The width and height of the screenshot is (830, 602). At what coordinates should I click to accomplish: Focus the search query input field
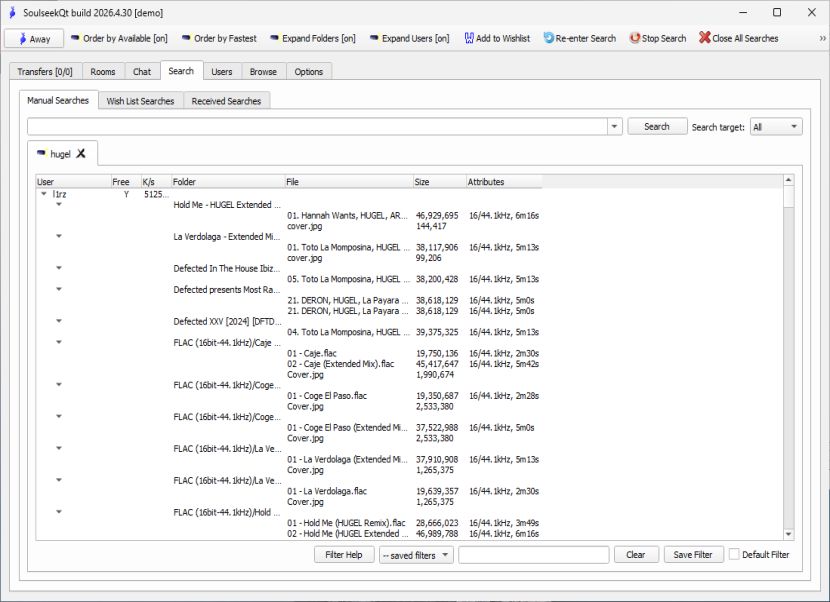[317, 127]
